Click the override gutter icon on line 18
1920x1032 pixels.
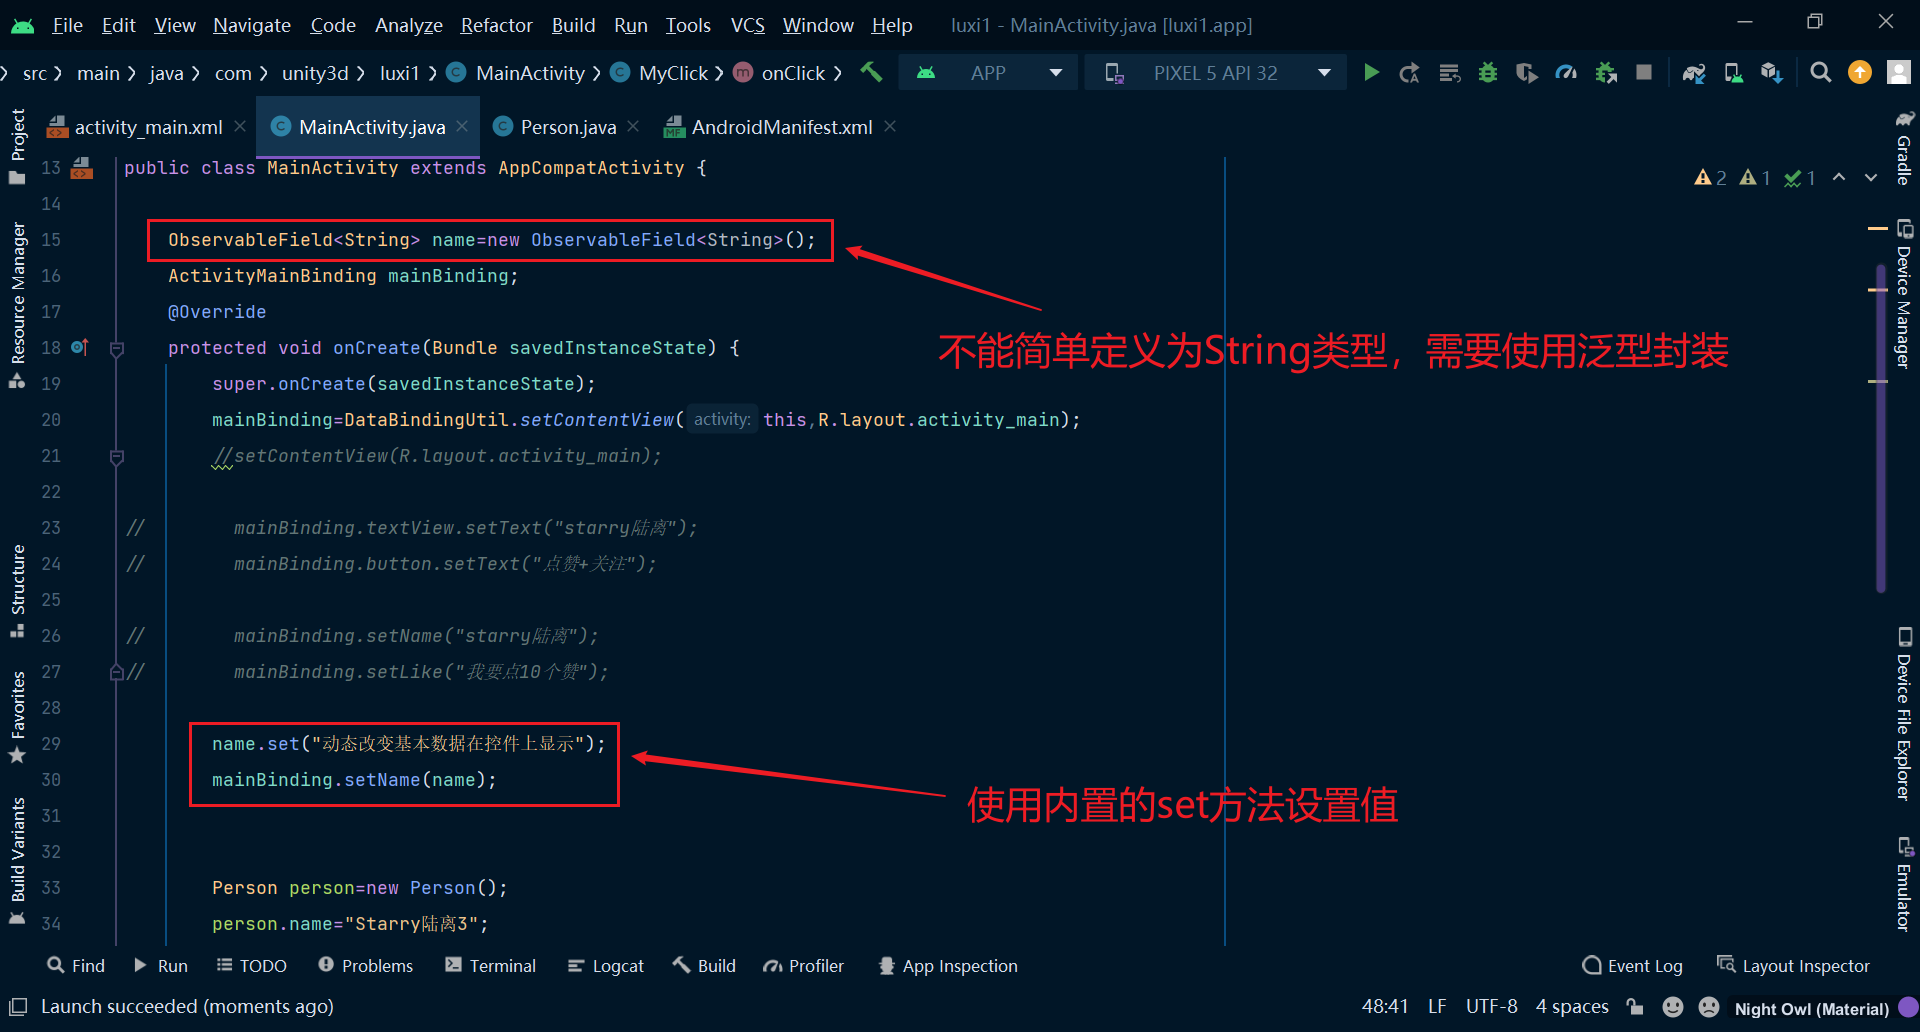80,347
